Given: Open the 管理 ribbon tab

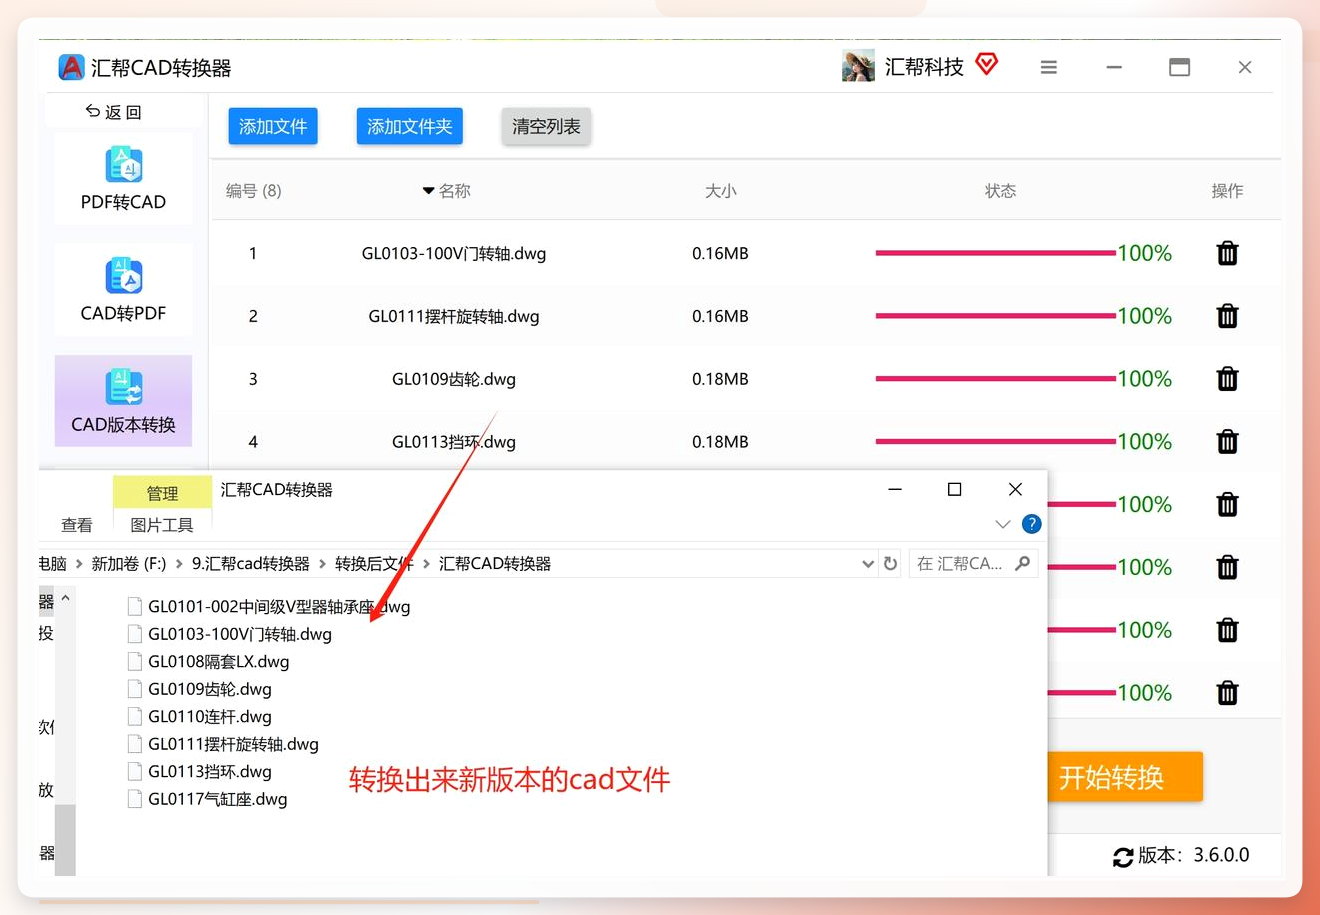Looking at the screenshot, I should pyautogui.click(x=162, y=493).
